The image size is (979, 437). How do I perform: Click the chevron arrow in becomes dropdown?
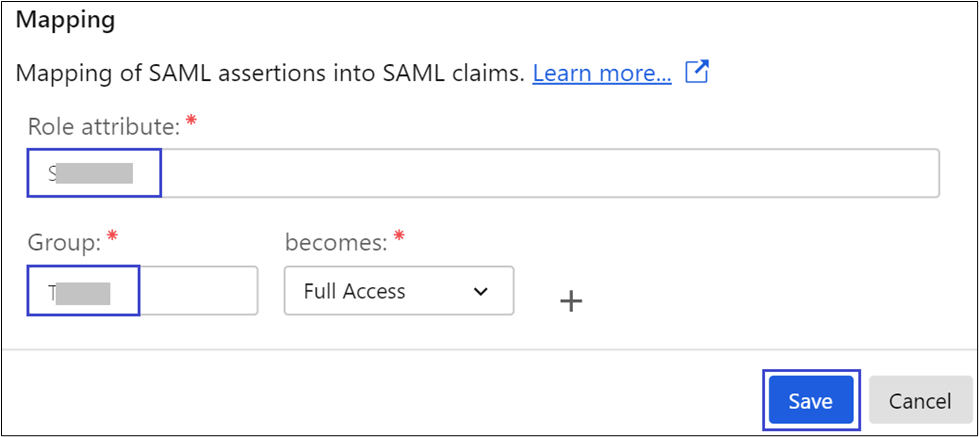click(x=481, y=291)
